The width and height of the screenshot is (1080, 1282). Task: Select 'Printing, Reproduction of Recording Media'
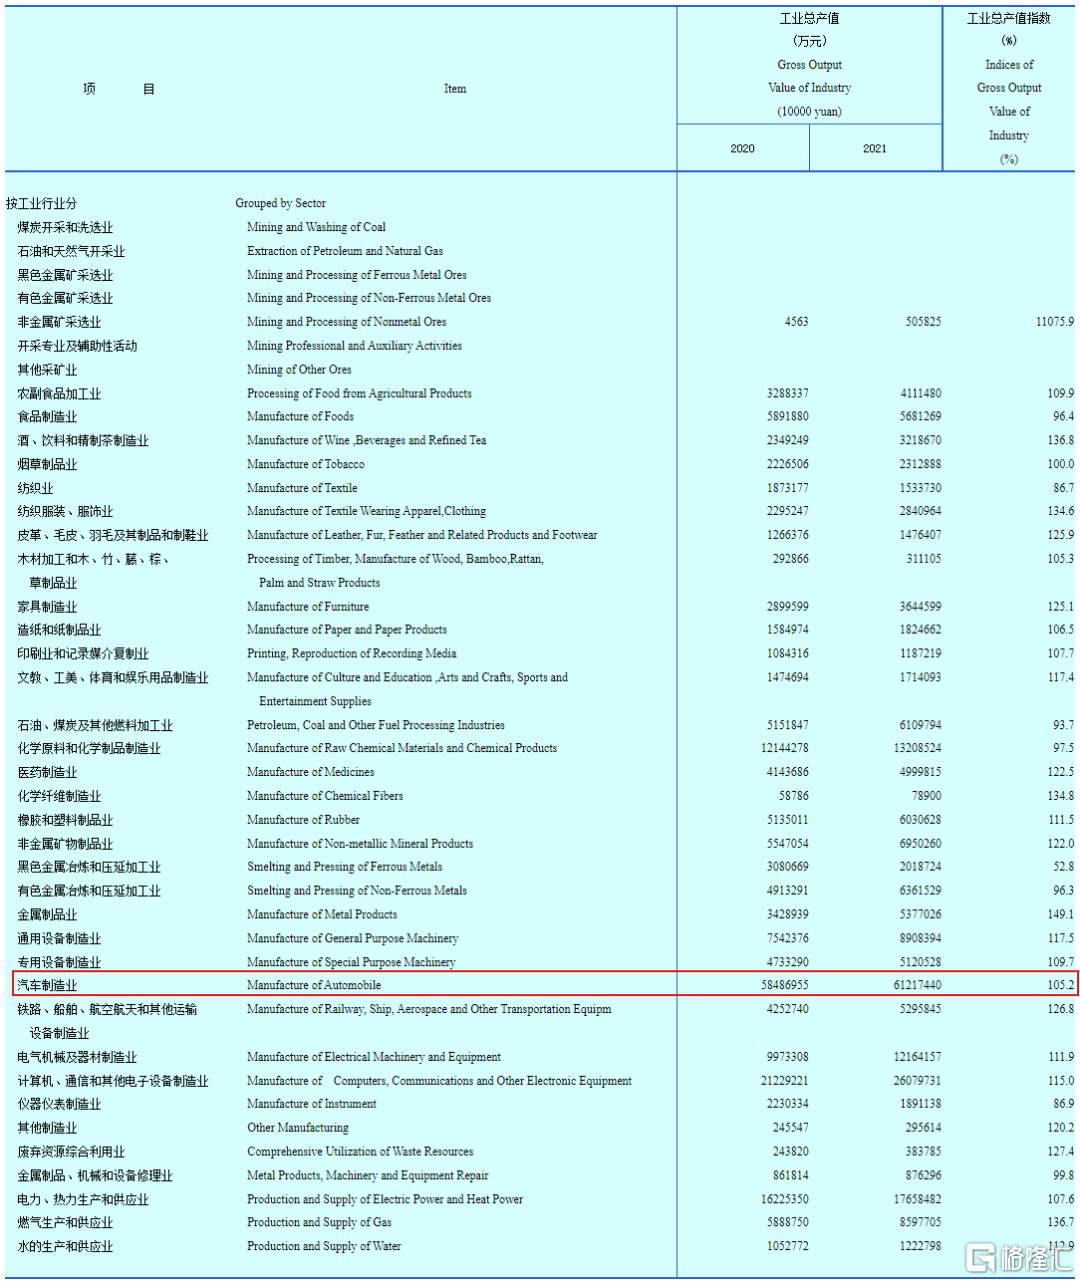pyautogui.click(x=352, y=654)
